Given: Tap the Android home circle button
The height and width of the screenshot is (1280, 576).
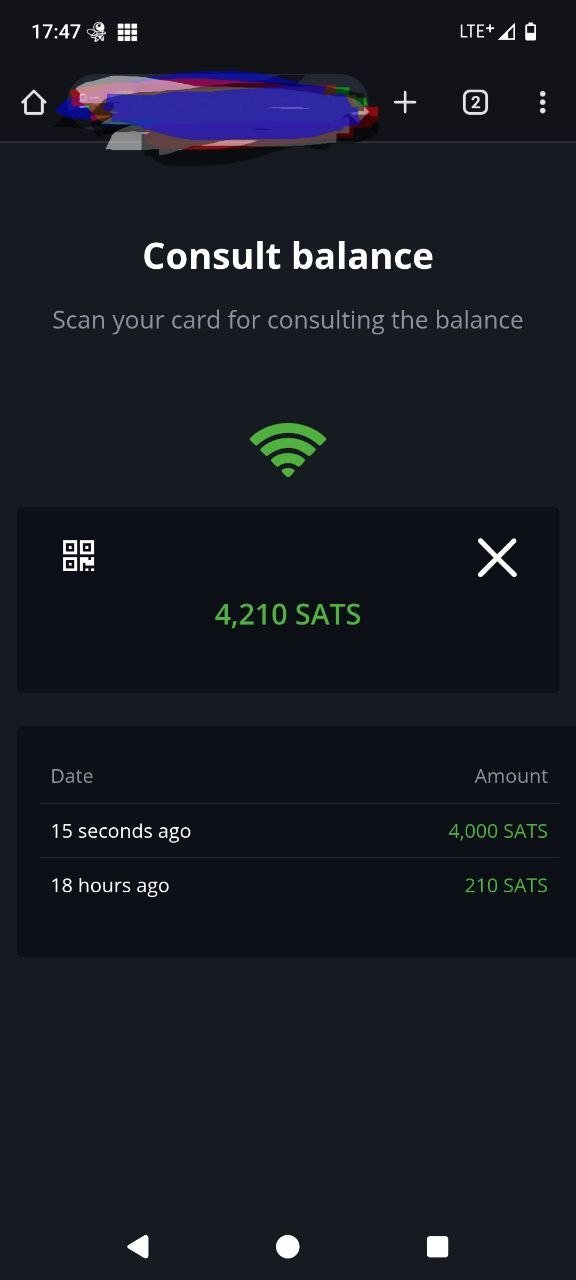Looking at the screenshot, I should 288,1246.
